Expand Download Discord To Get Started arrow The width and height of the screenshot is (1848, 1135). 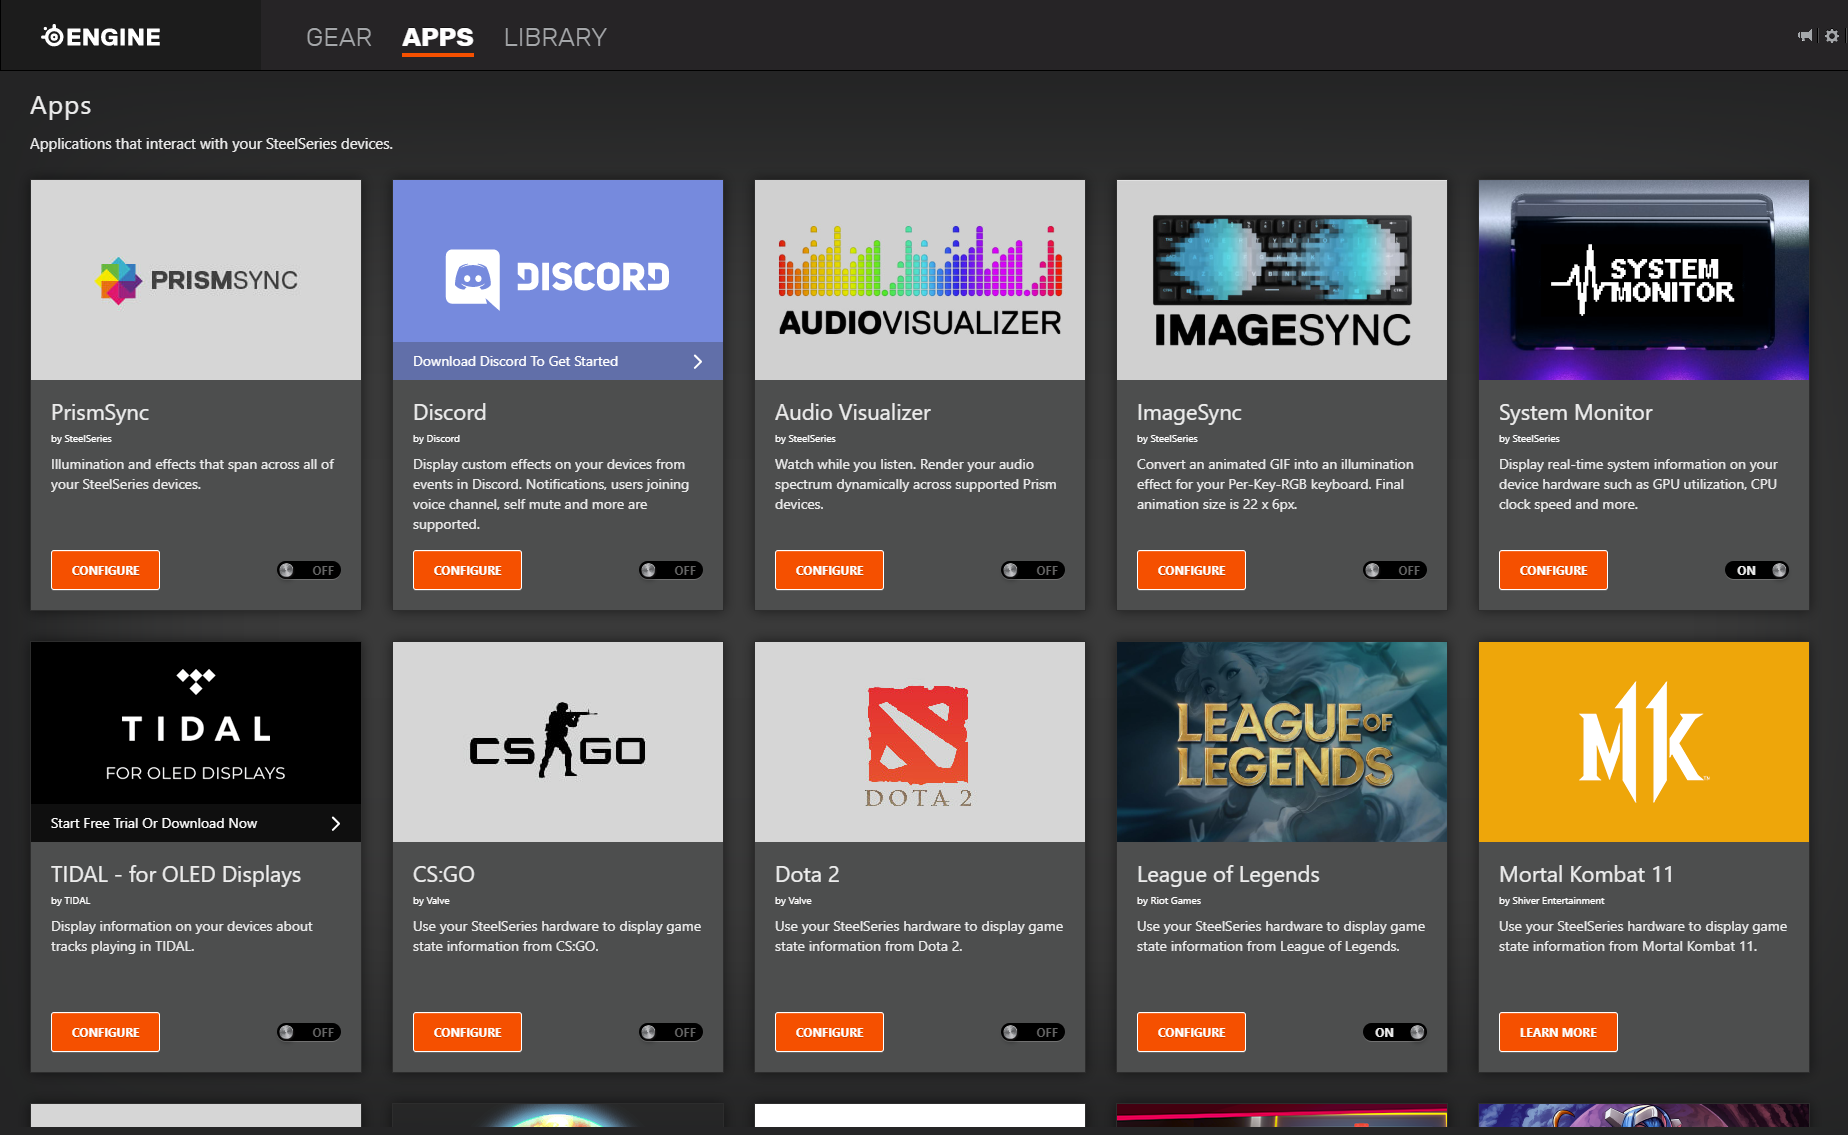pos(698,361)
